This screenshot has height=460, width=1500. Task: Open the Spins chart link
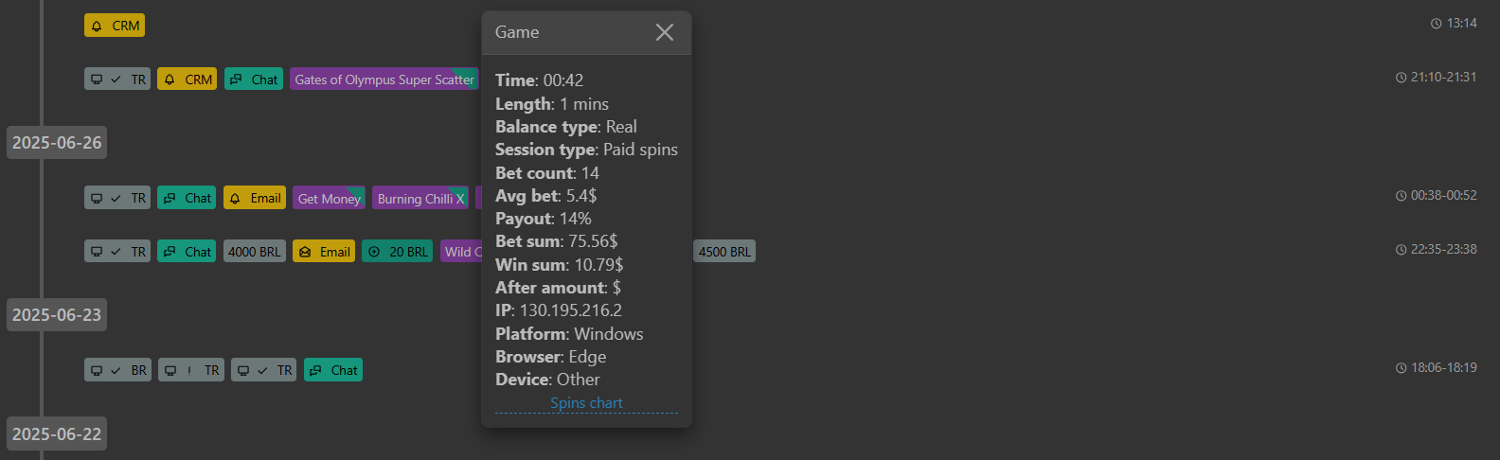(586, 403)
